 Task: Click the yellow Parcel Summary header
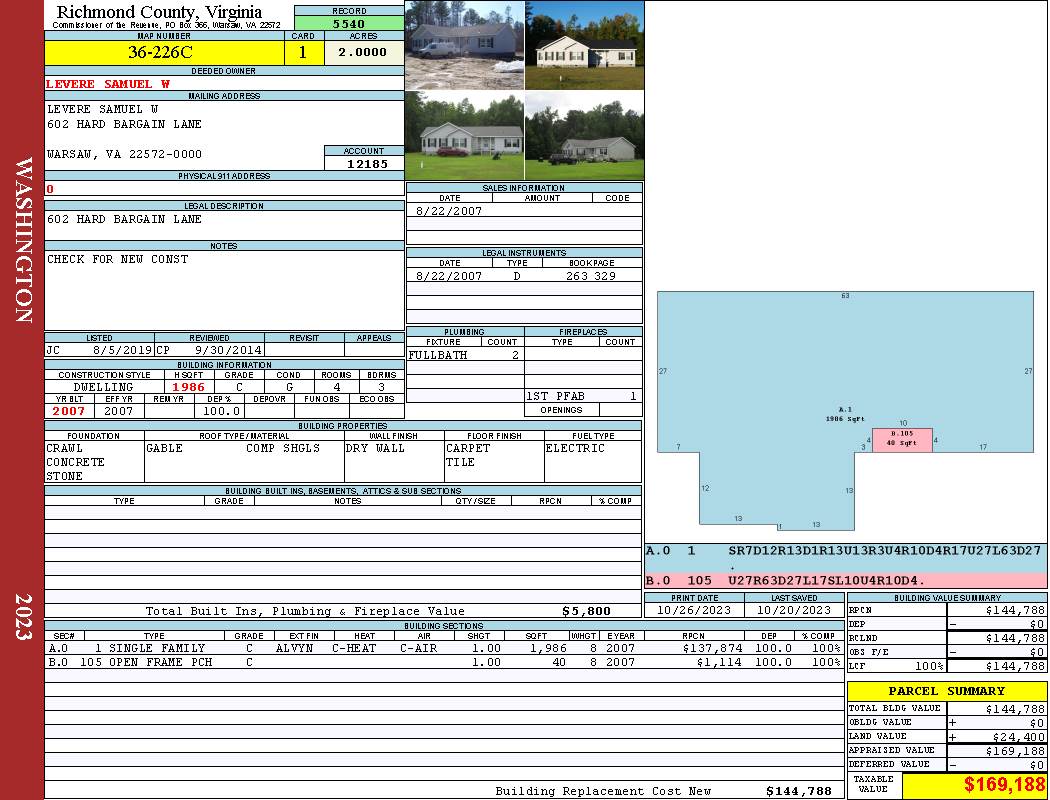point(946,691)
